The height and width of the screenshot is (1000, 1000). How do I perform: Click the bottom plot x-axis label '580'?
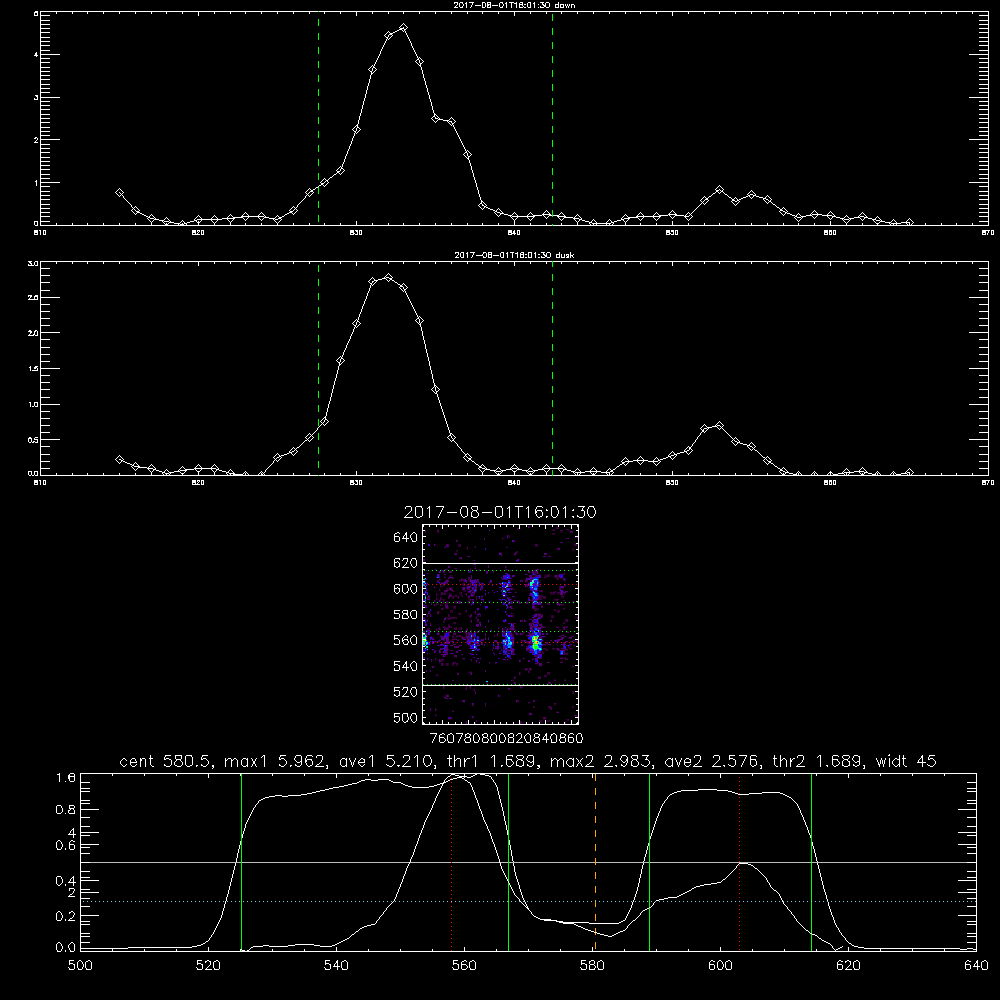[592, 965]
